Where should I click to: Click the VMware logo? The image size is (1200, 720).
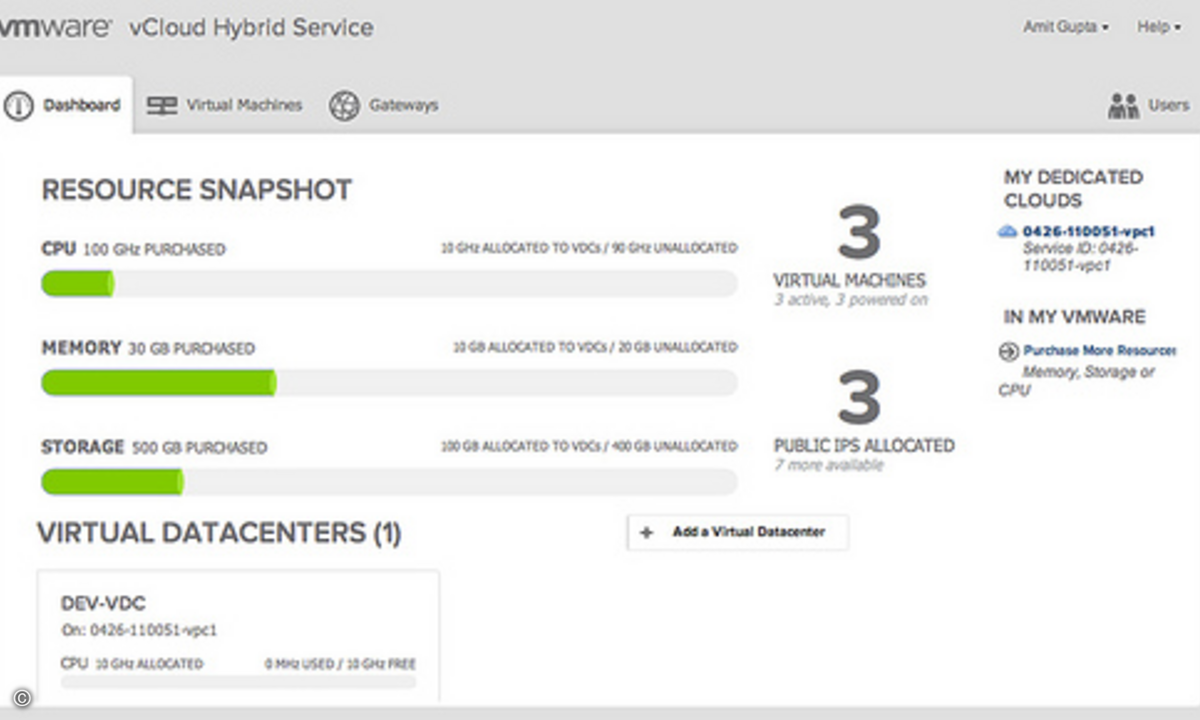click(55, 27)
